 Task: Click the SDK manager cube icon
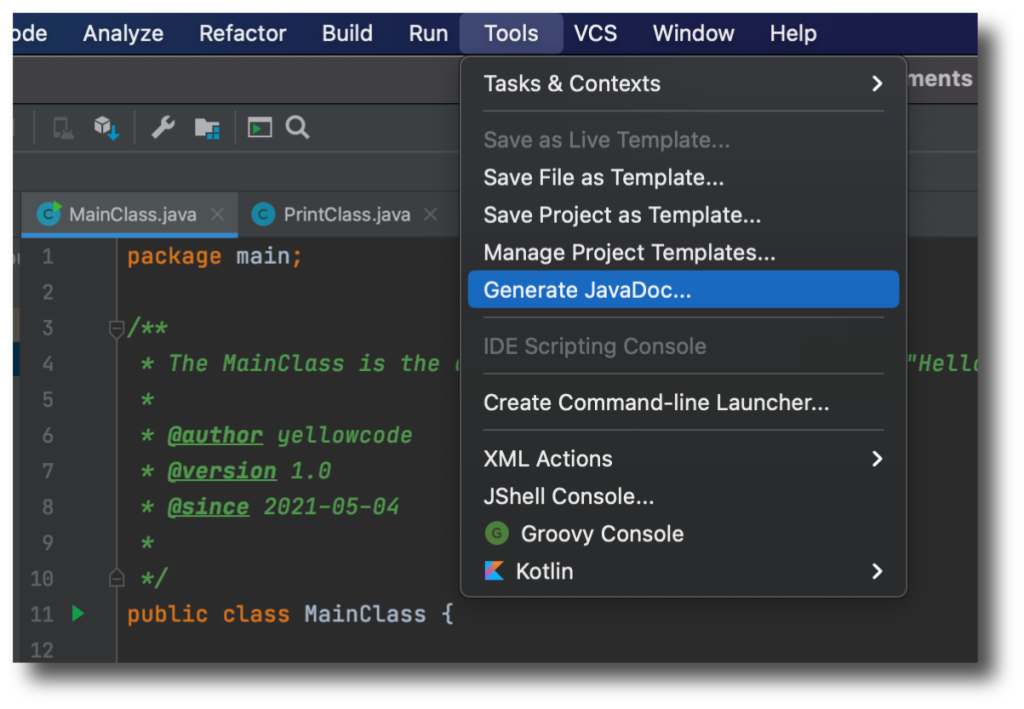pos(106,128)
